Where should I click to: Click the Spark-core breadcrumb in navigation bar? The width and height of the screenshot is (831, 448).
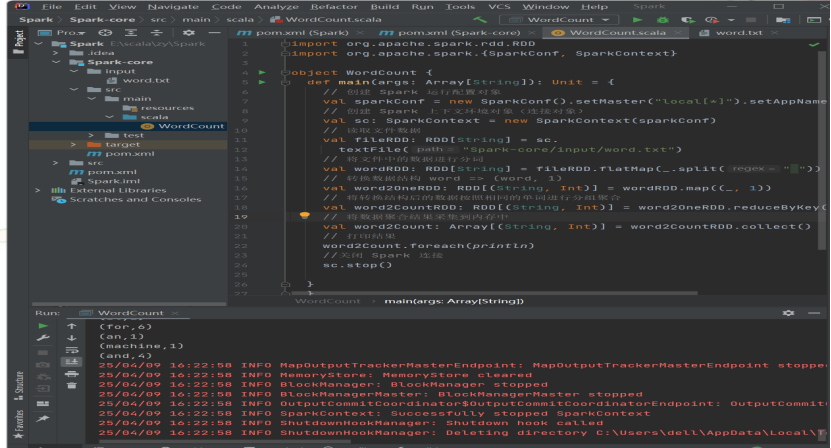click(x=102, y=20)
